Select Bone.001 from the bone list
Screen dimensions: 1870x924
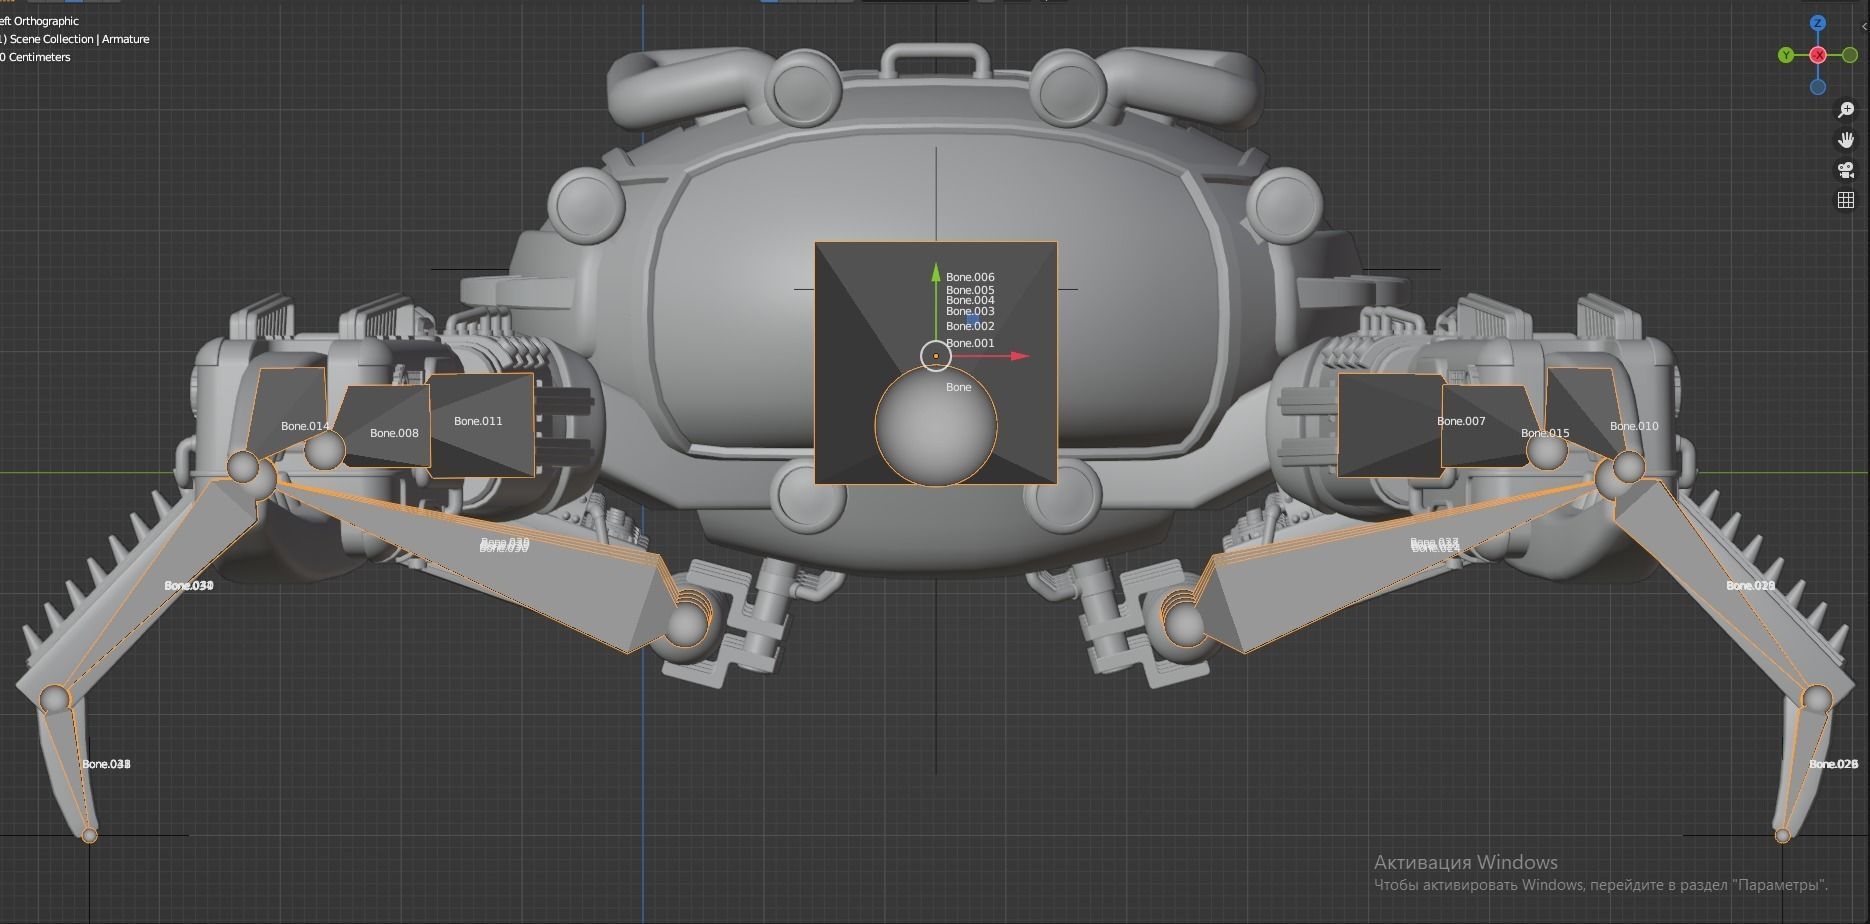pos(969,343)
